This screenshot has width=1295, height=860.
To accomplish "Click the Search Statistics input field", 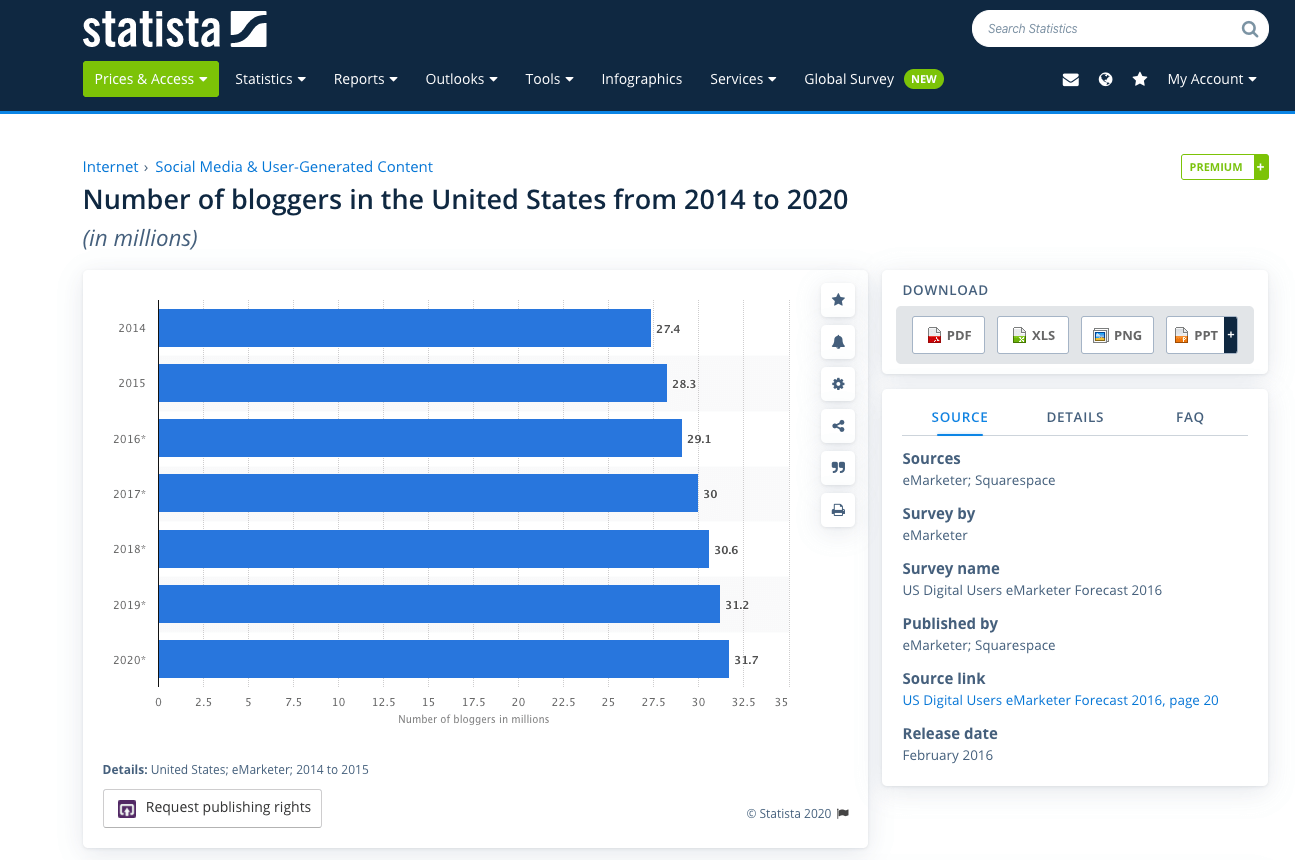I will (1105, 29).
